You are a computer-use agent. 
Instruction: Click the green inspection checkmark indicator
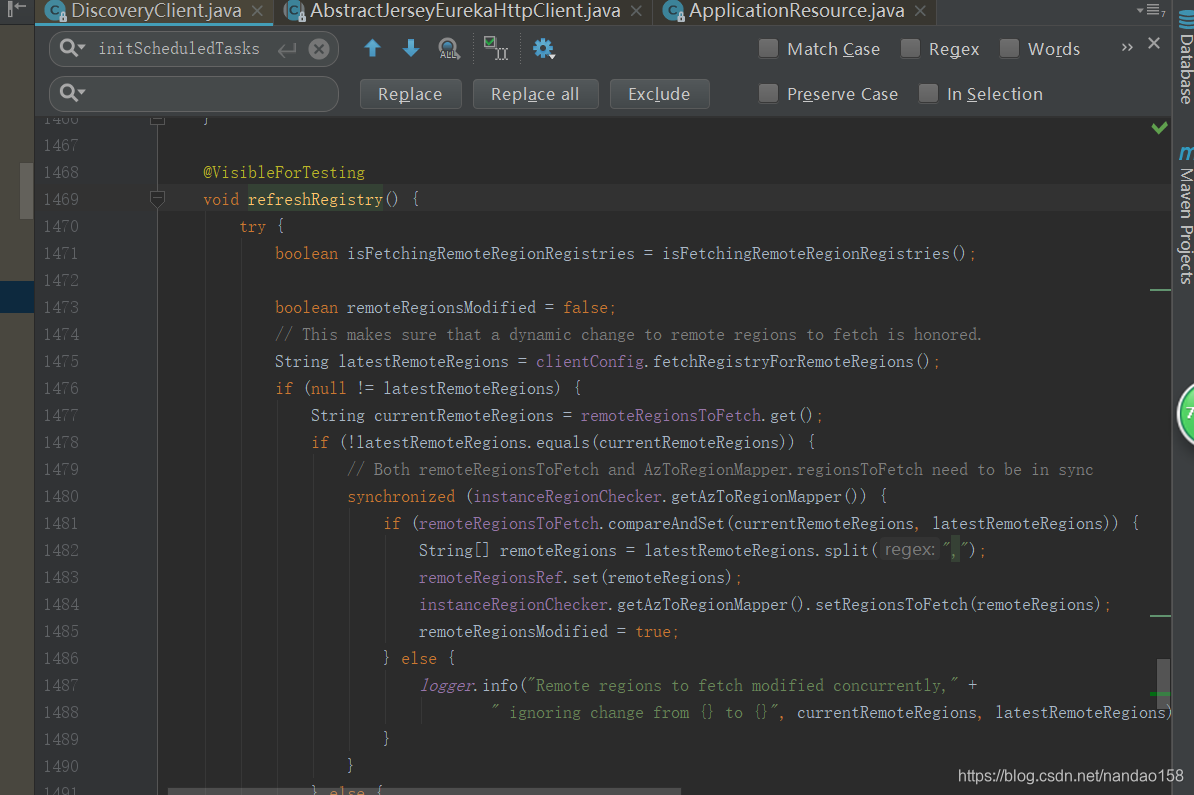[x=1159, y=127]
